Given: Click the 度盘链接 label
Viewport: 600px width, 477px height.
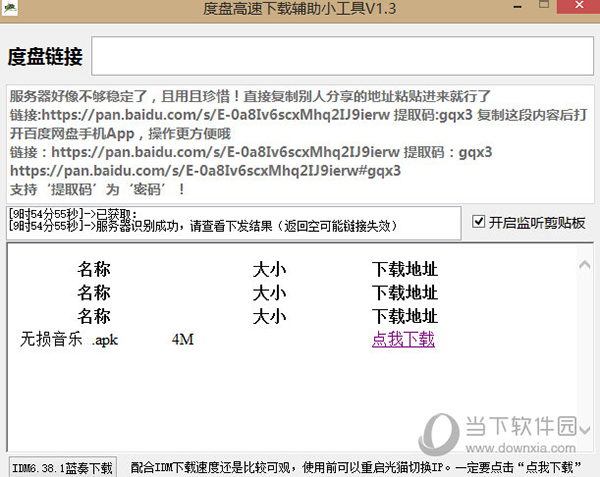Looking at the screenshot, I should click(45, 57).
